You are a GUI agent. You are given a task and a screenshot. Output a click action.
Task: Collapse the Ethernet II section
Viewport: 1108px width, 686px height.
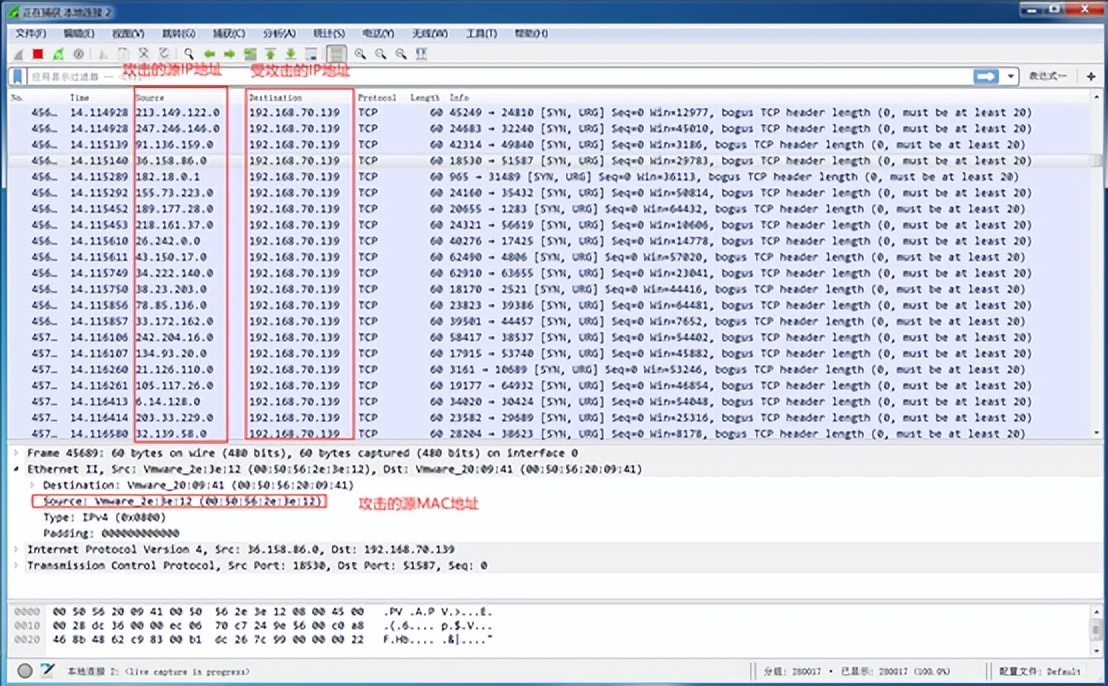(15, 469)
